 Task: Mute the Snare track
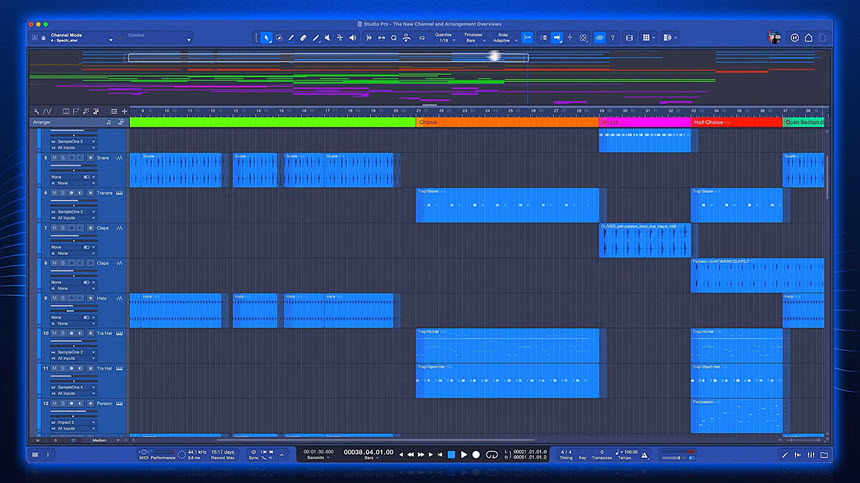[54, 158]
